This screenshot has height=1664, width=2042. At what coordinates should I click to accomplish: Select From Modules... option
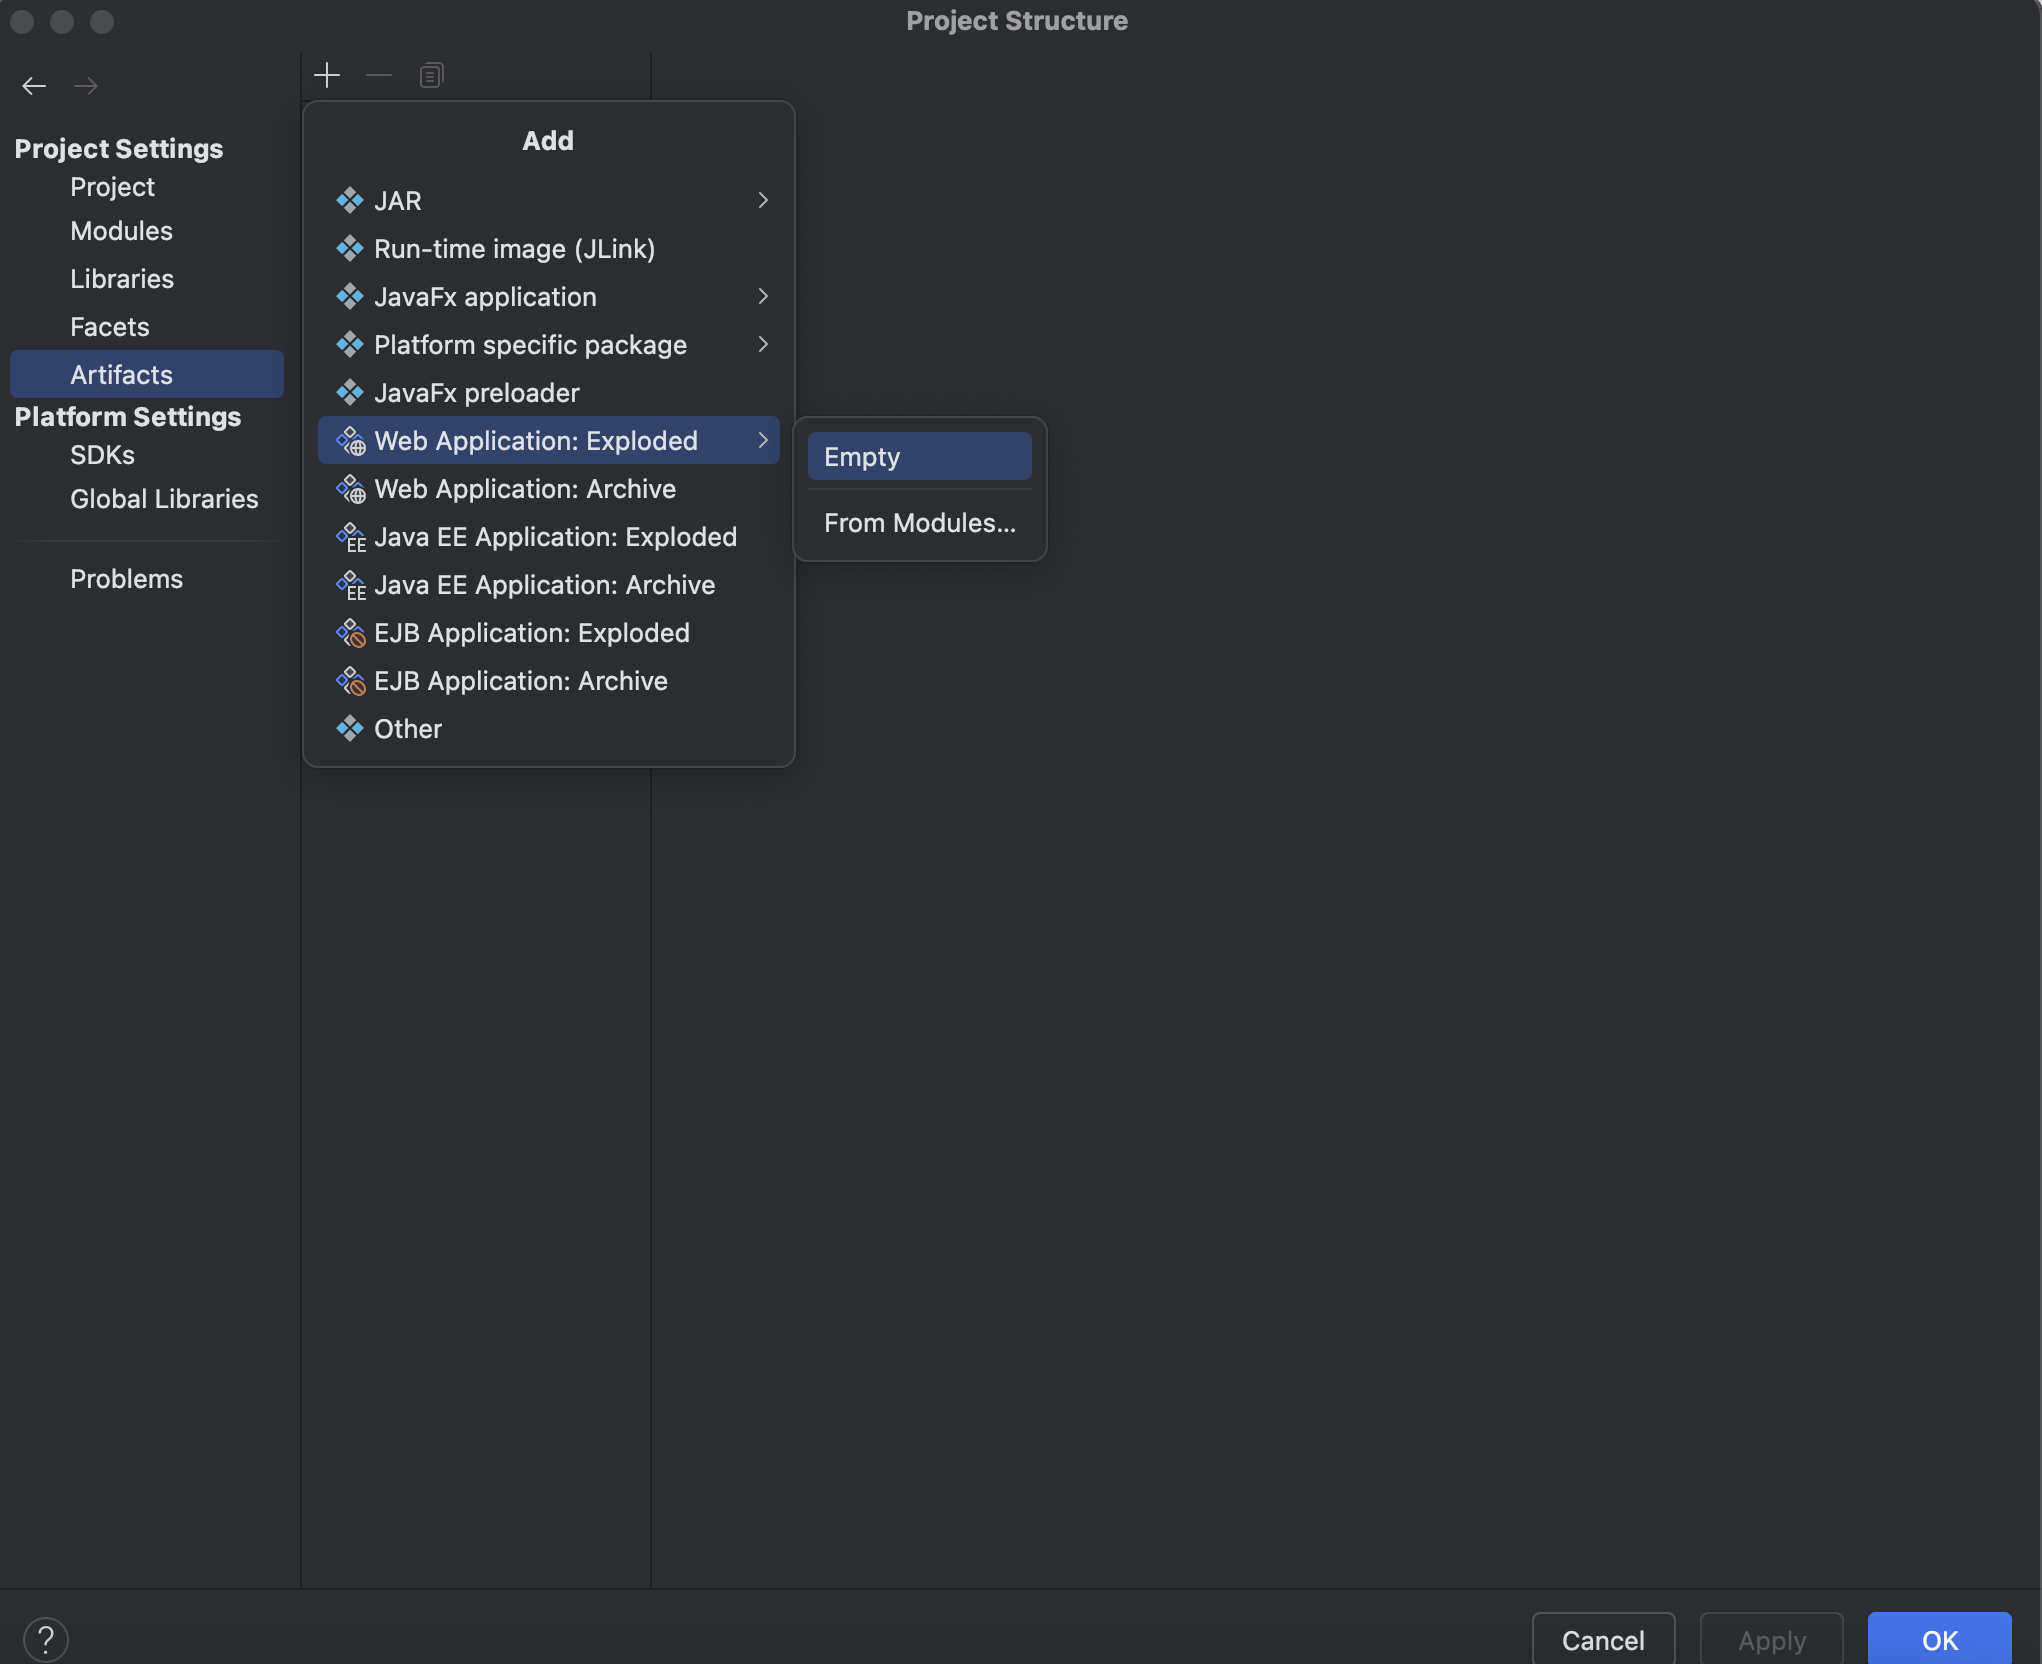919,523
